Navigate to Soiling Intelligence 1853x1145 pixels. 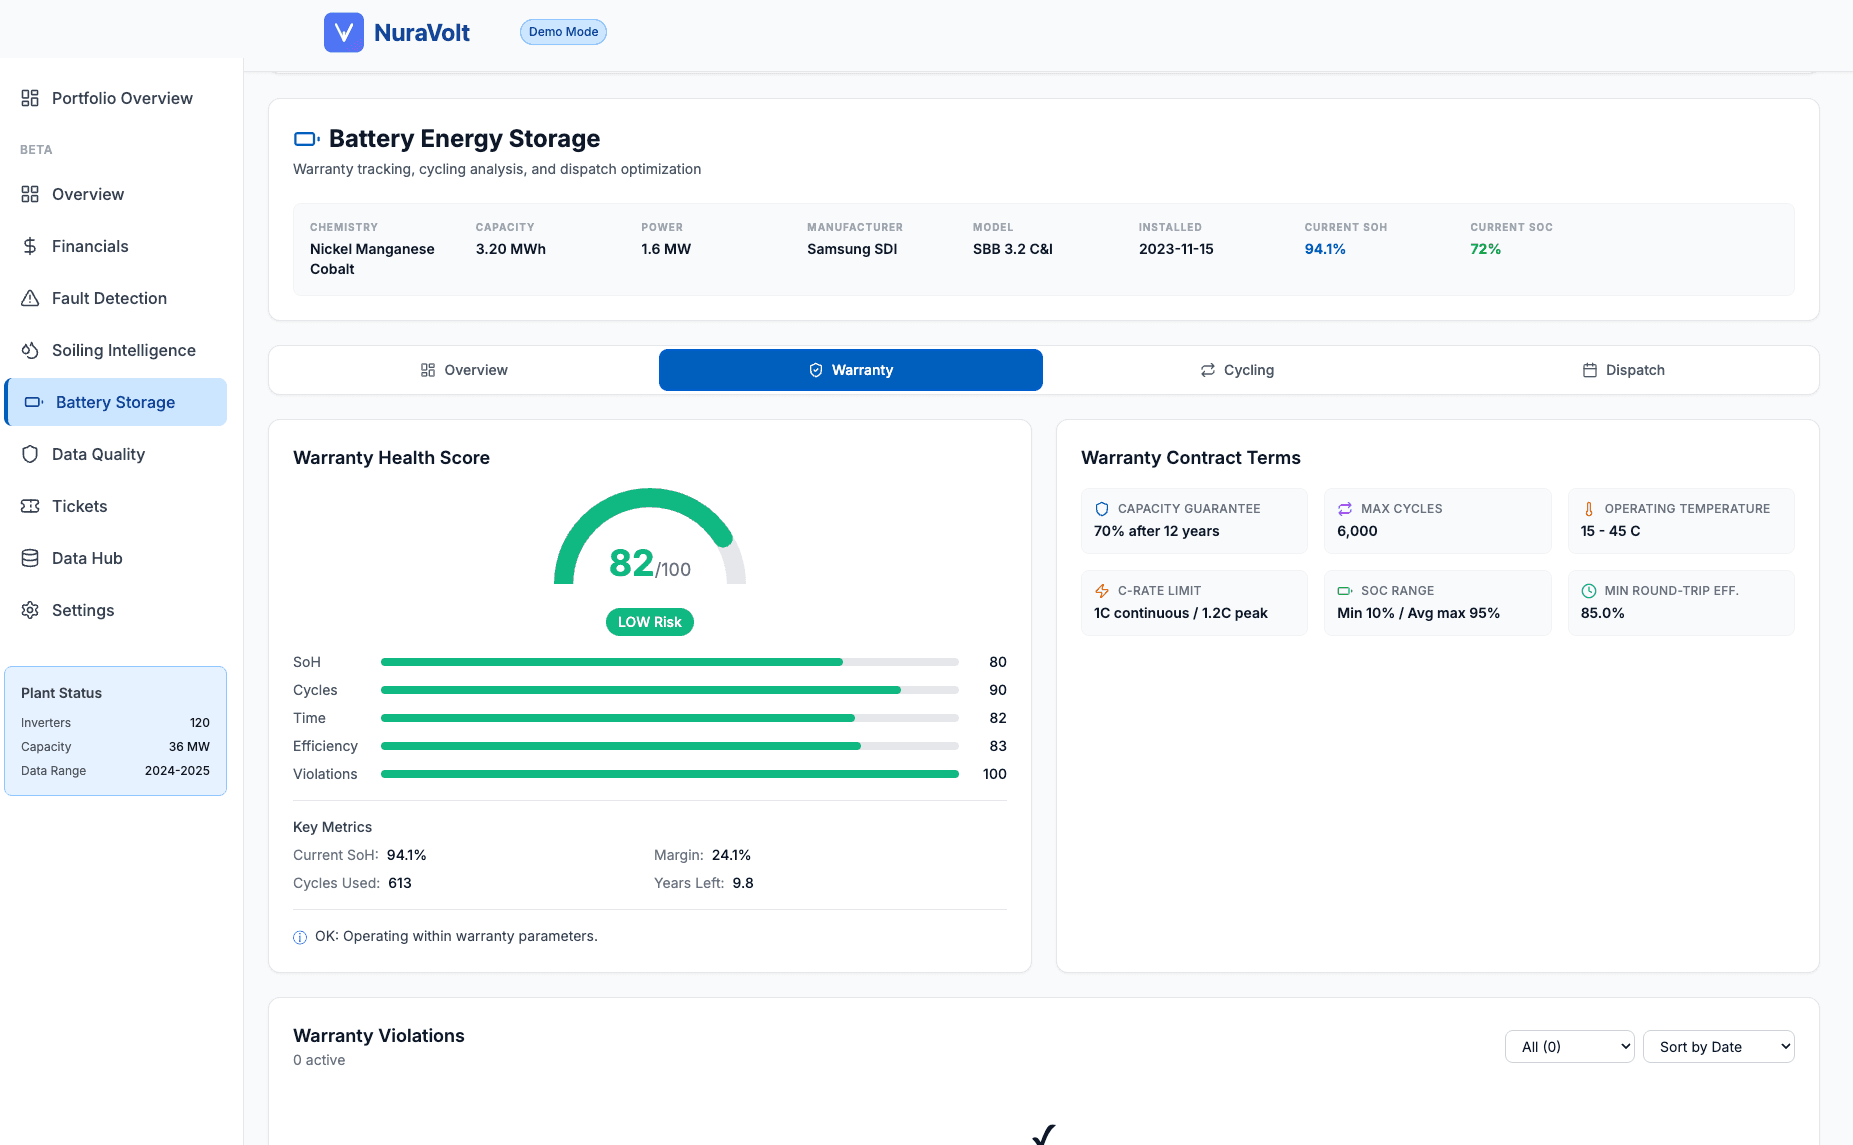[x=116, y=350]
